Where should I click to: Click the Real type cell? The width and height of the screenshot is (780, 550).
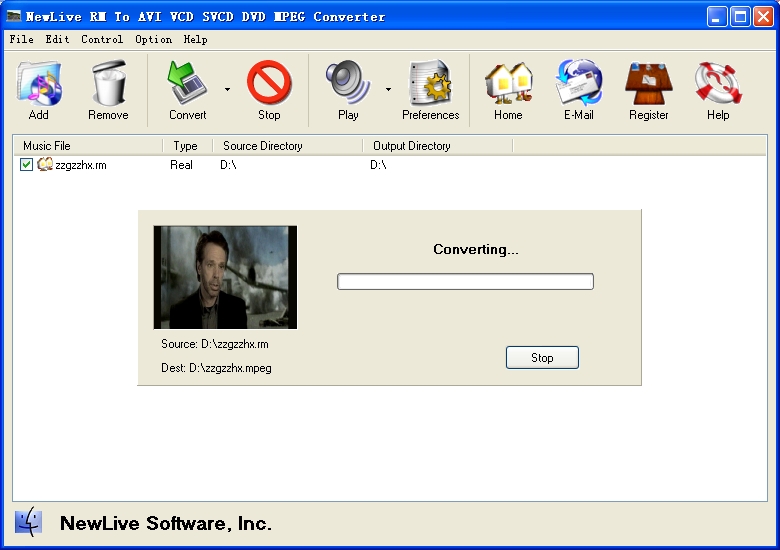click(182, 165)
